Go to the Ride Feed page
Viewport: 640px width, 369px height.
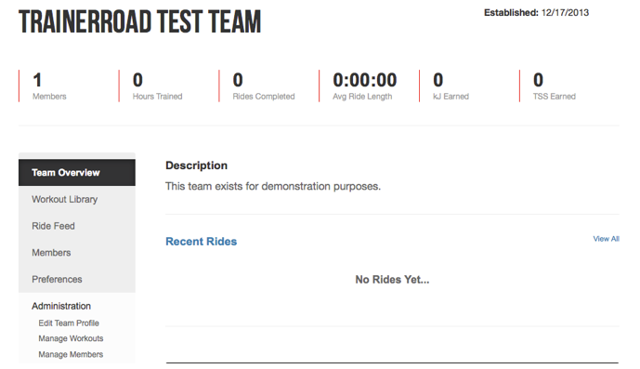pyautogui.click(x=53, y=226)
